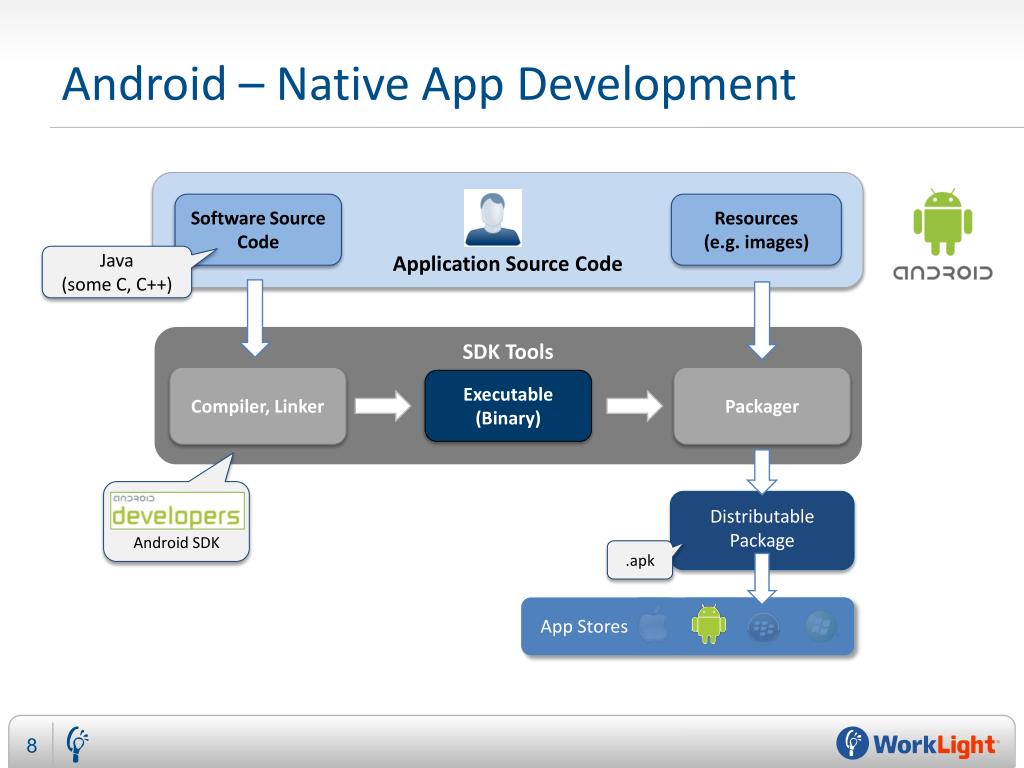Click the Distributable Package box
The height and width of the screenshot is (768, 1024).
(x=762, y=530)
